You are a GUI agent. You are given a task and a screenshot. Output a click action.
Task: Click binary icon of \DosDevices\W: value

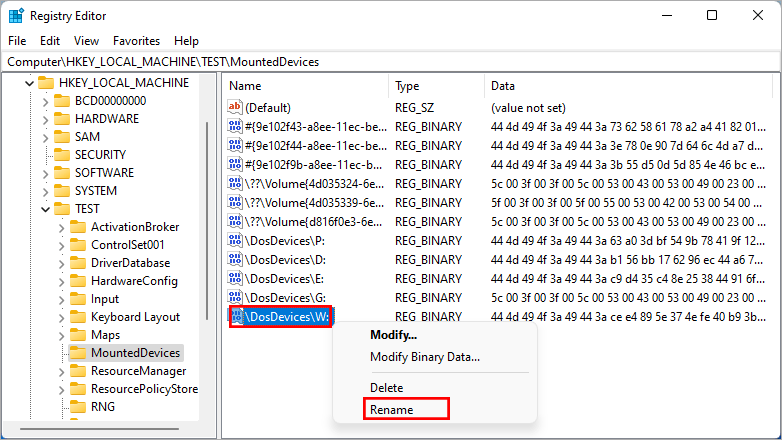[x=237, y=316]
